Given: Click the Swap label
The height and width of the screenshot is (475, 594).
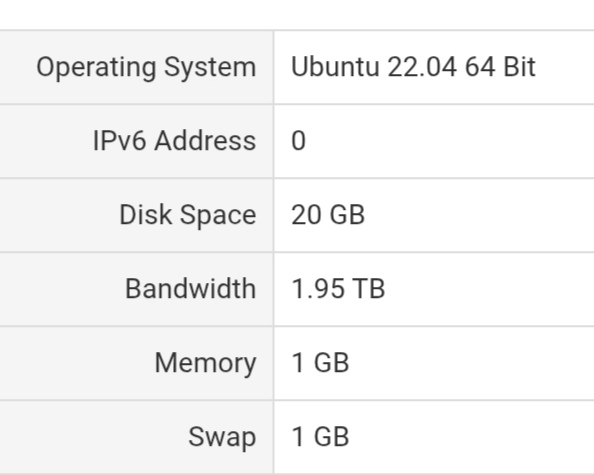Looking at the screenshot, I should [x=222, y=437].
